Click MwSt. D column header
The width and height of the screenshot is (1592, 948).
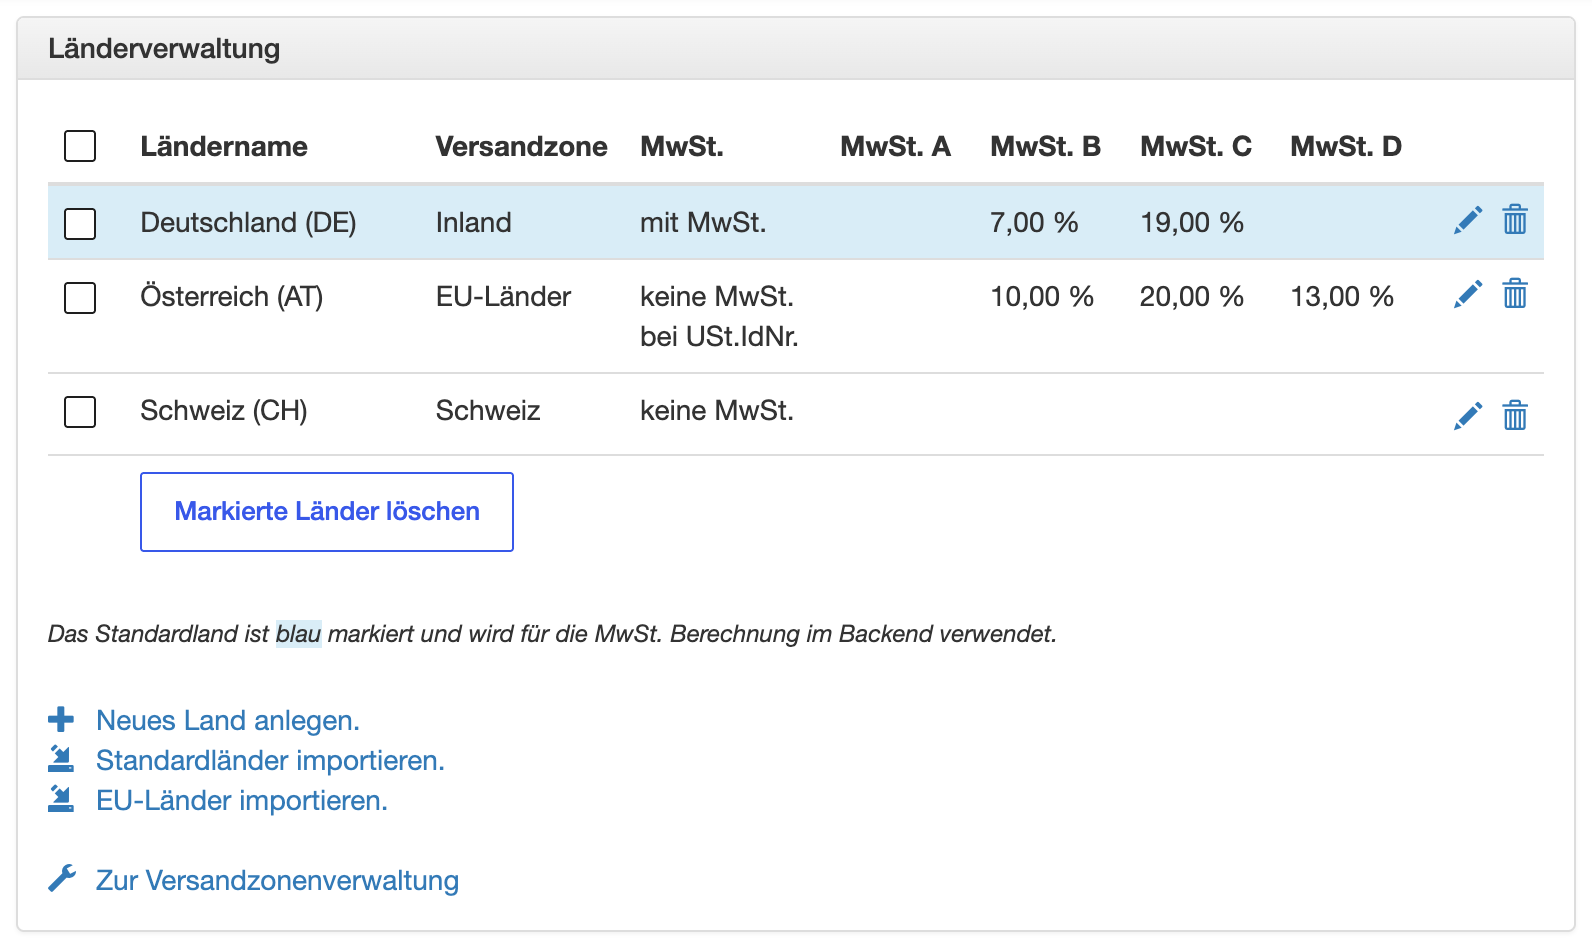(1346, 146)
